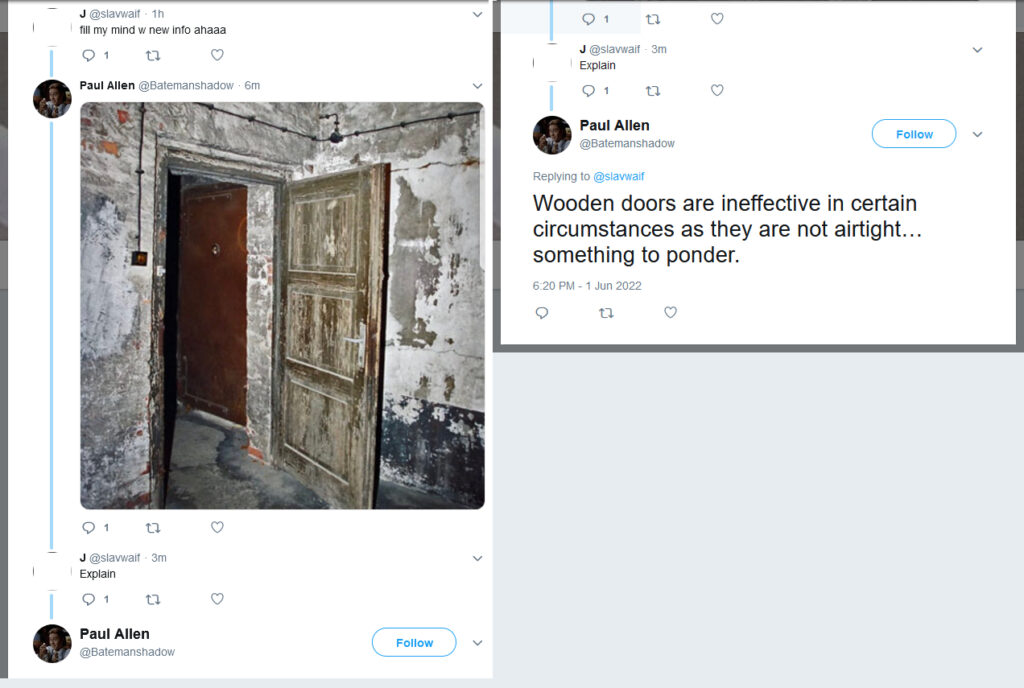Reply to the door photo tweet

pyautogui.click(x=89, y=527)
